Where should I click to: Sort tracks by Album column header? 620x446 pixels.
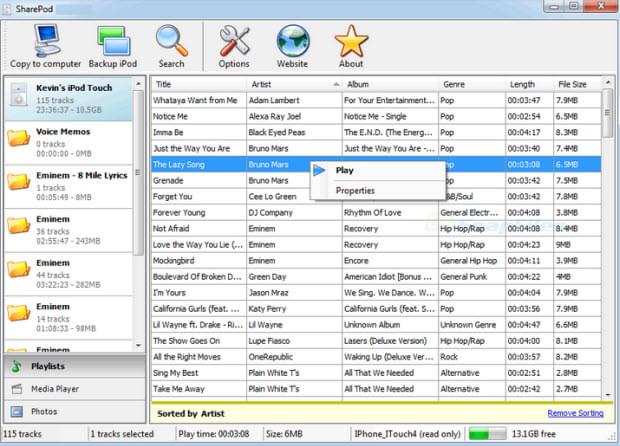[390, 84]
